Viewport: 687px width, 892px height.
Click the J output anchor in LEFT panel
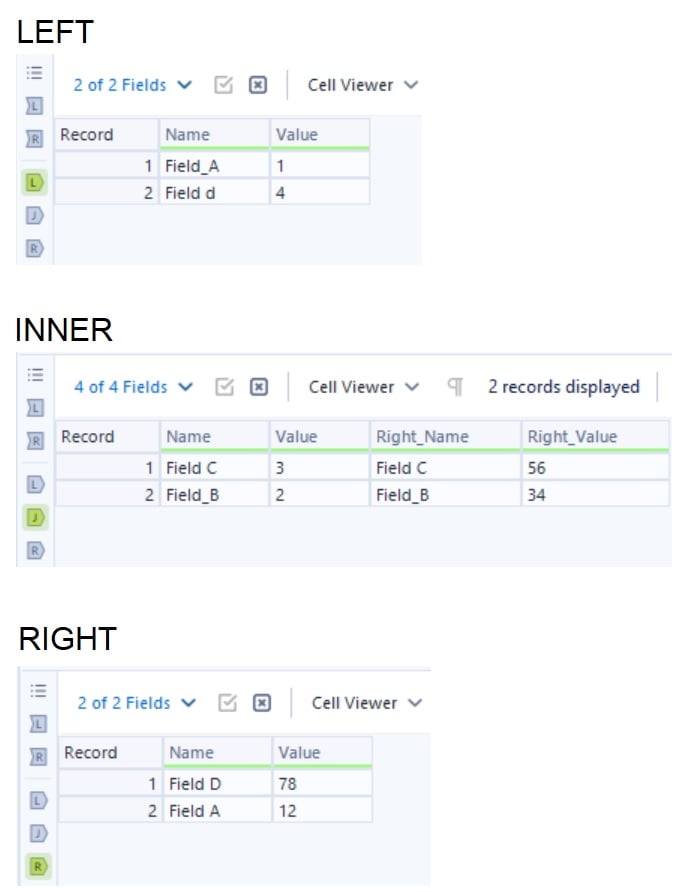[35, 216]
